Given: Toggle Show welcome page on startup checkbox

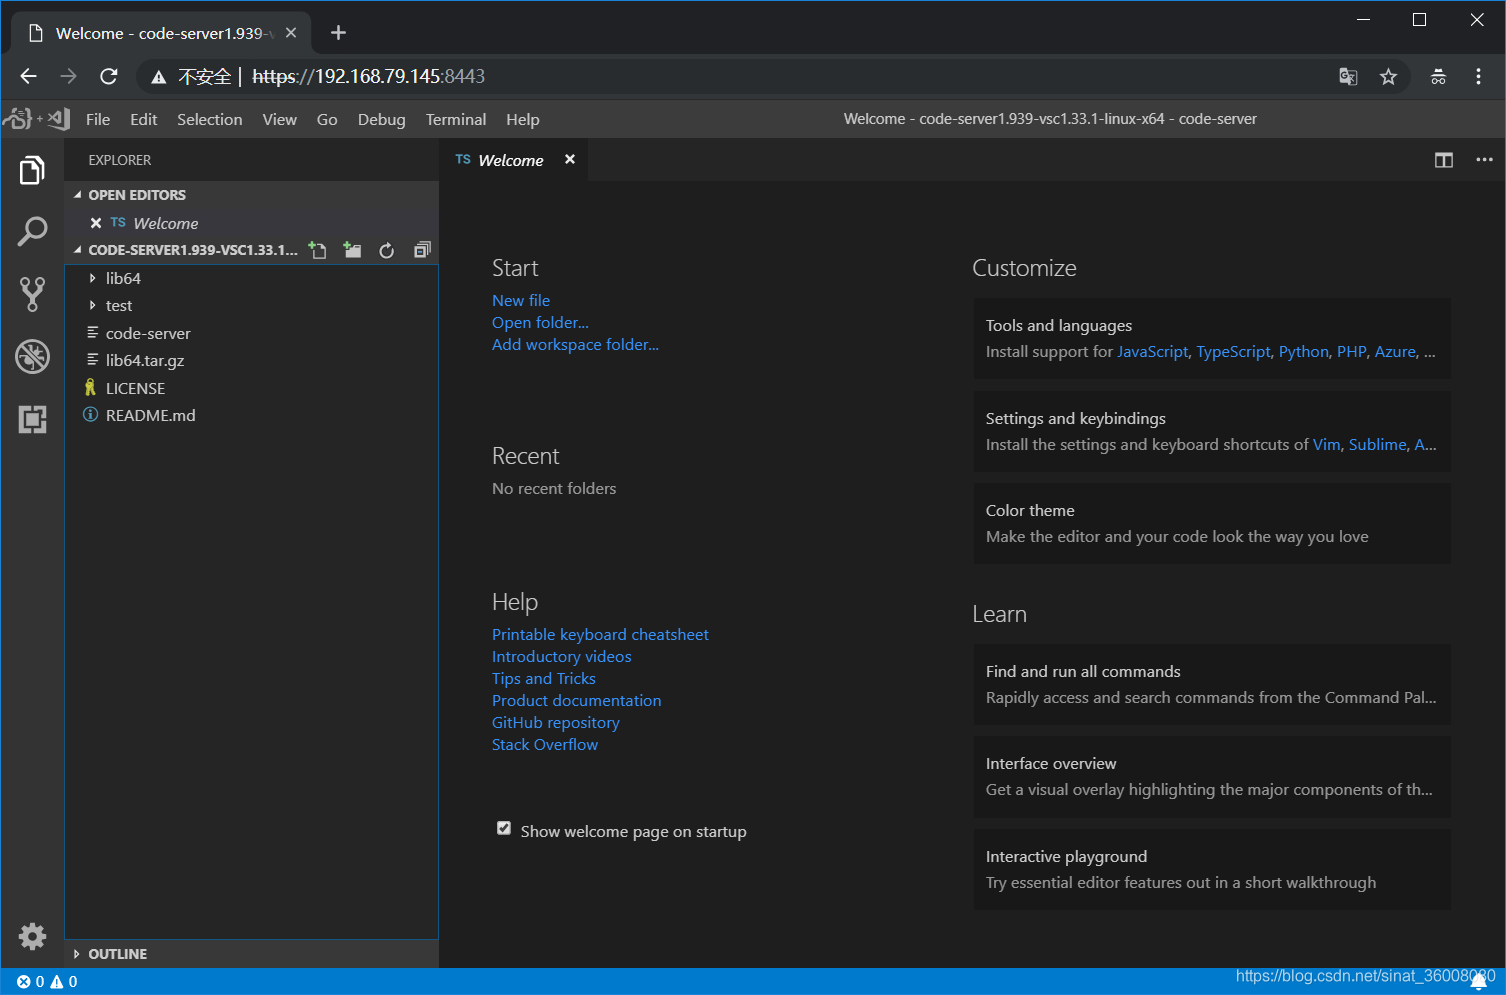Looking at the screenshot, I should [504, 828].
